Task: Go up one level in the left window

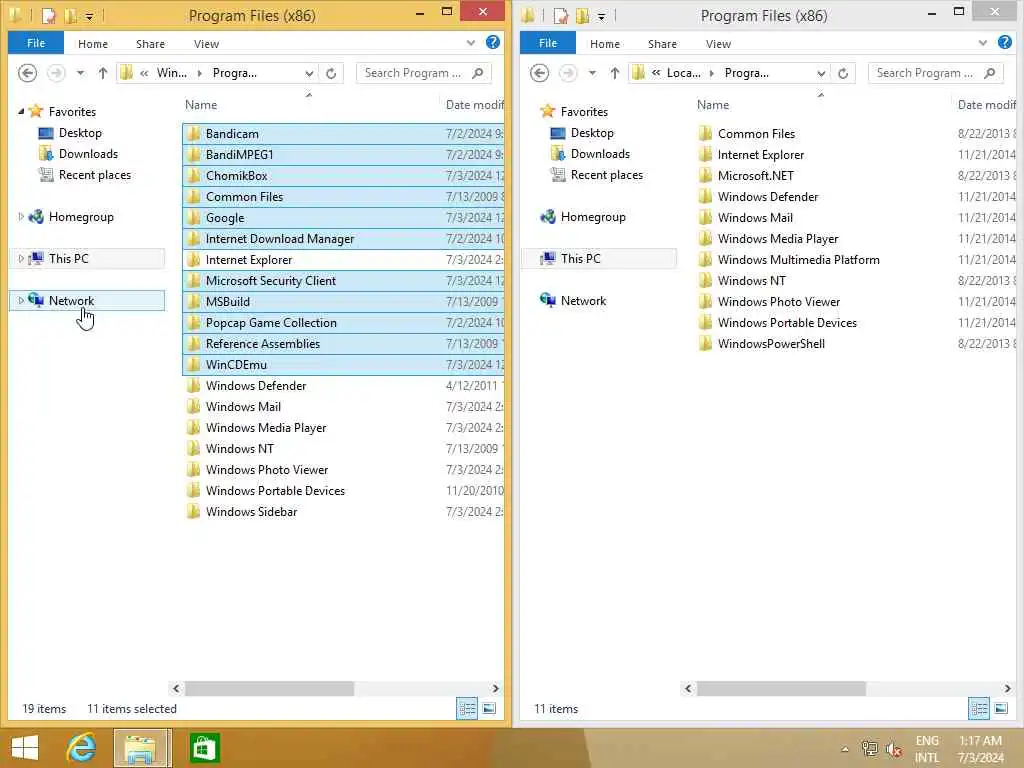Action: [103, 73]
